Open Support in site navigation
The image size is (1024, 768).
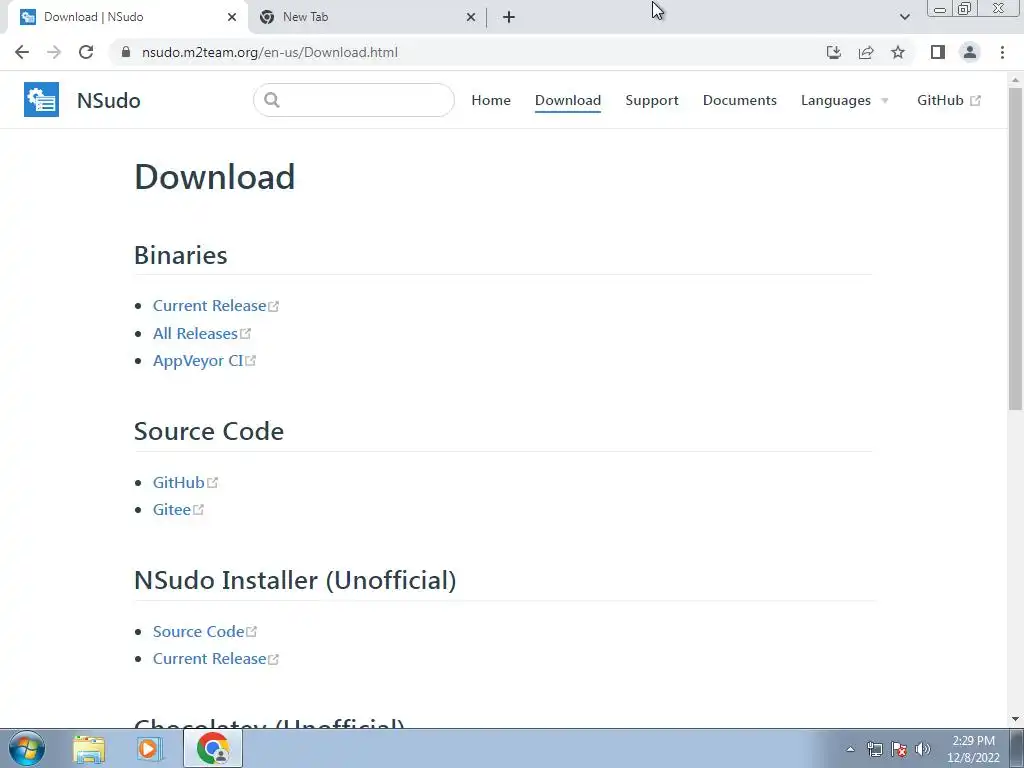652,100
